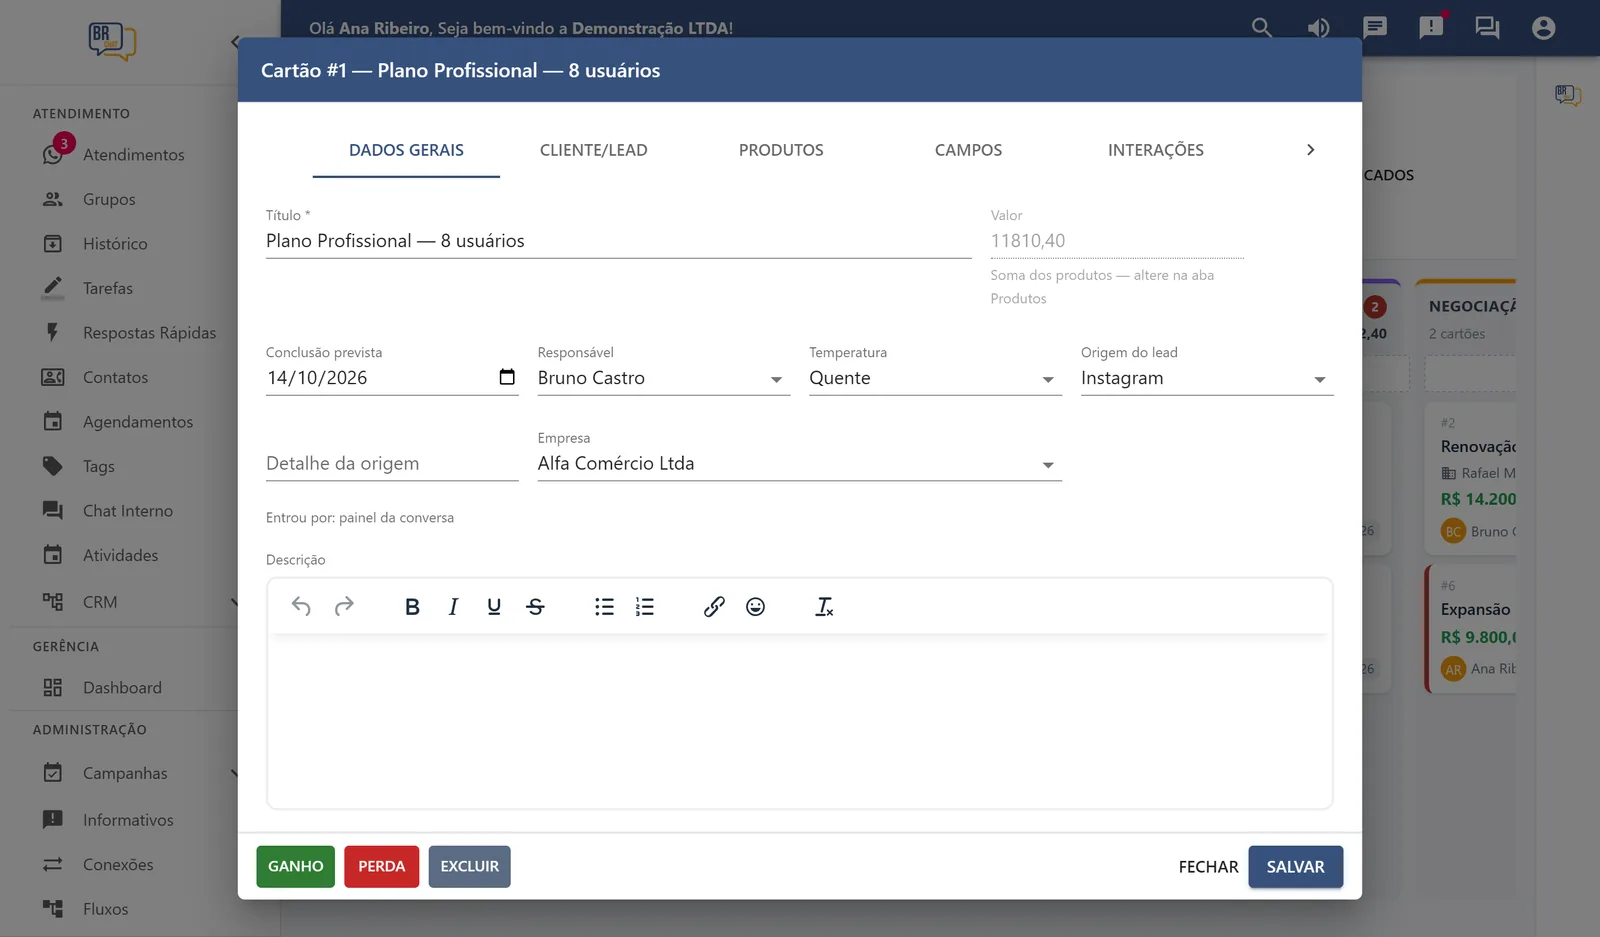Open messages icon in top header
The width and height of the screenshot is (1600, 937).
coord(1375,28)
